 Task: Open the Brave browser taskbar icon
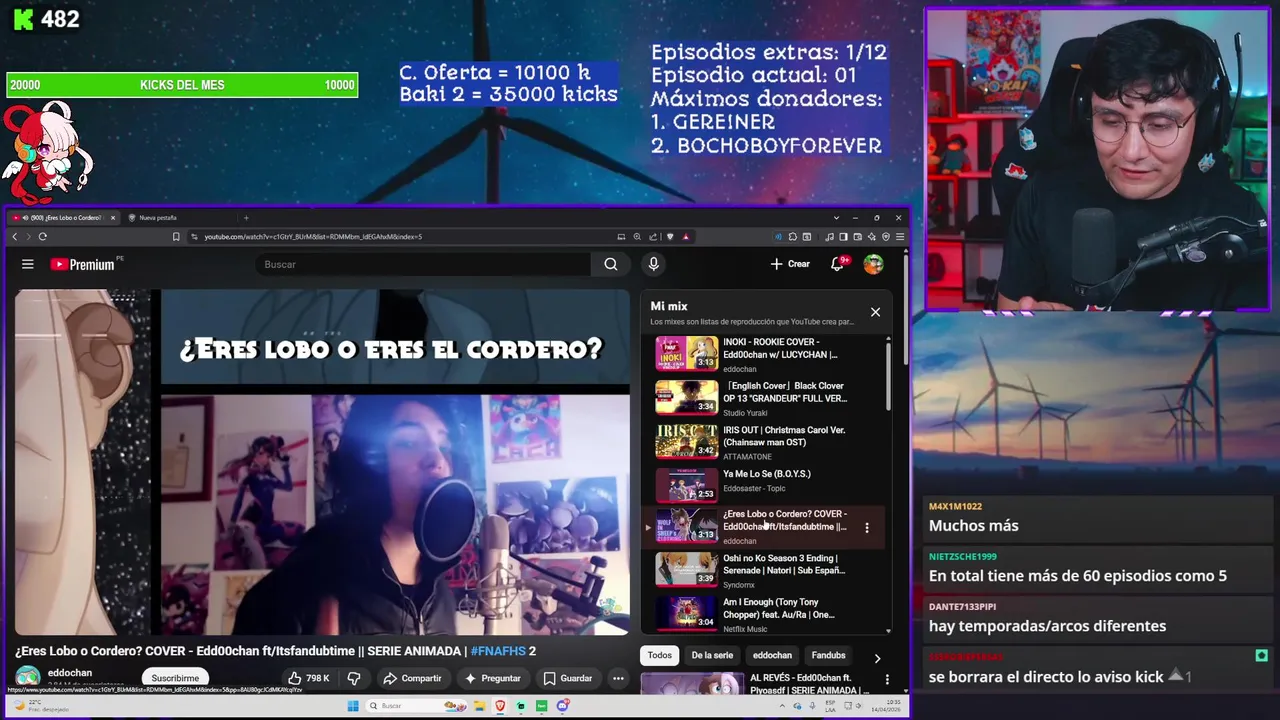coord(500,706)
